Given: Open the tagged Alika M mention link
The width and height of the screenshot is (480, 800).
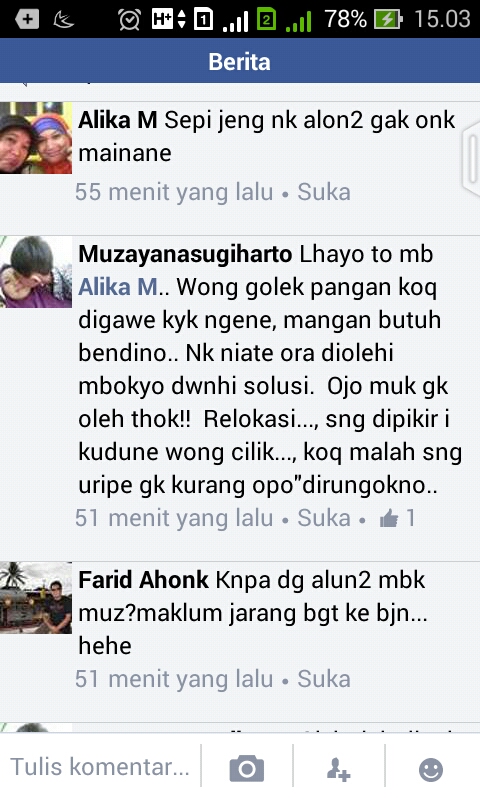Looking at the screenshot, I should (118, 287).
